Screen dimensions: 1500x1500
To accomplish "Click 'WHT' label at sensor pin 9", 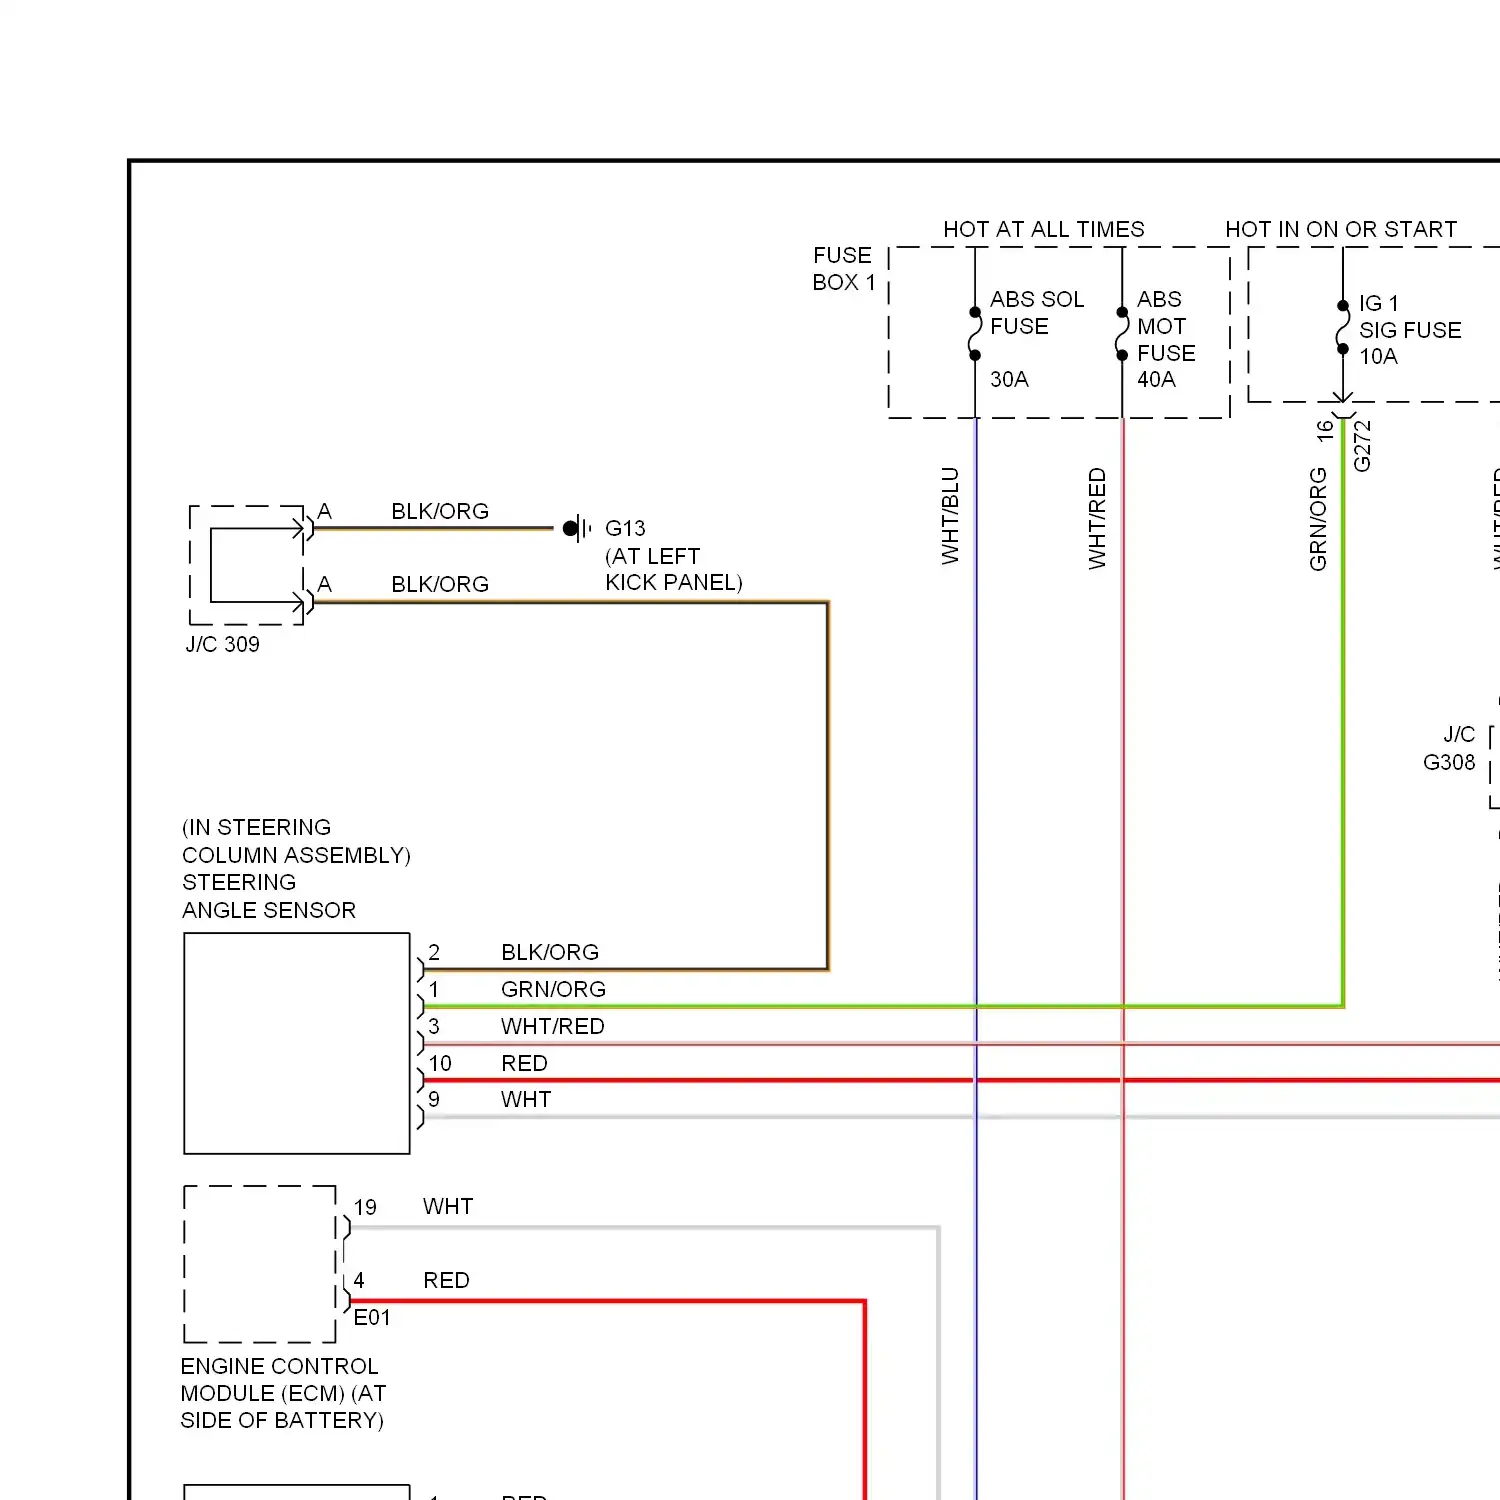I will click(526, 1099).
